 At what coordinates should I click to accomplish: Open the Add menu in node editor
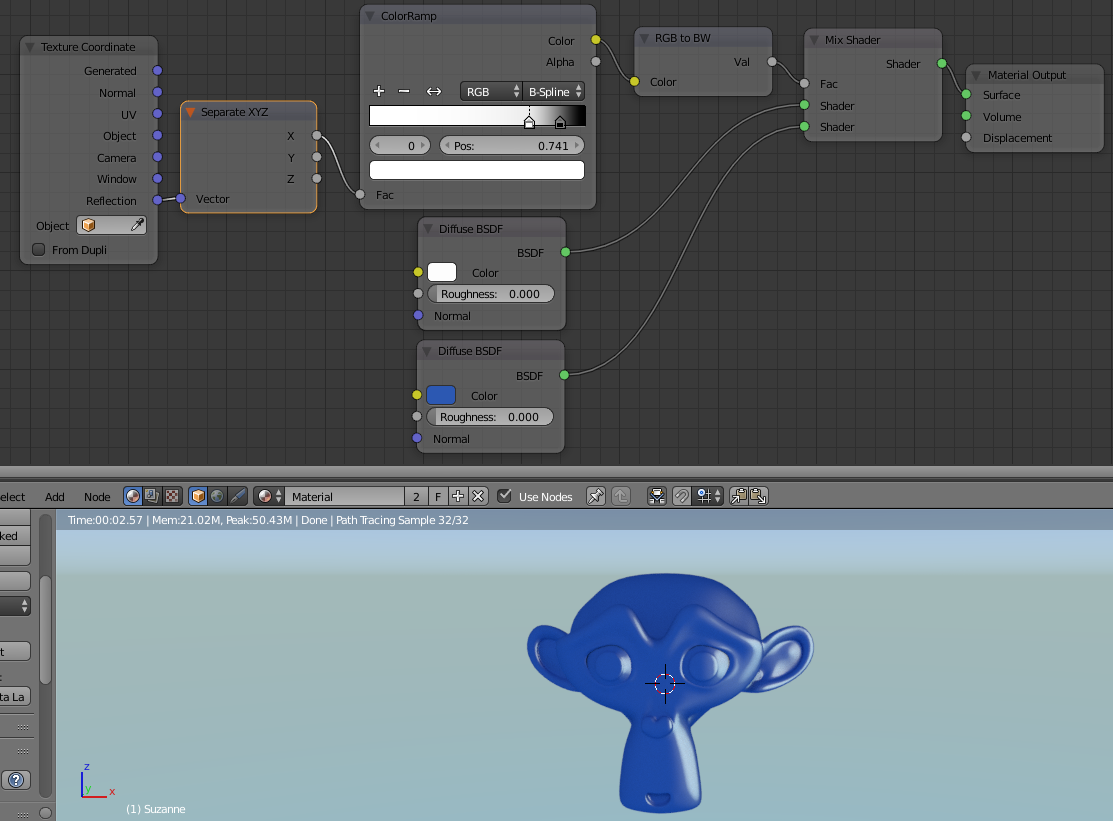tap(55, 497)
